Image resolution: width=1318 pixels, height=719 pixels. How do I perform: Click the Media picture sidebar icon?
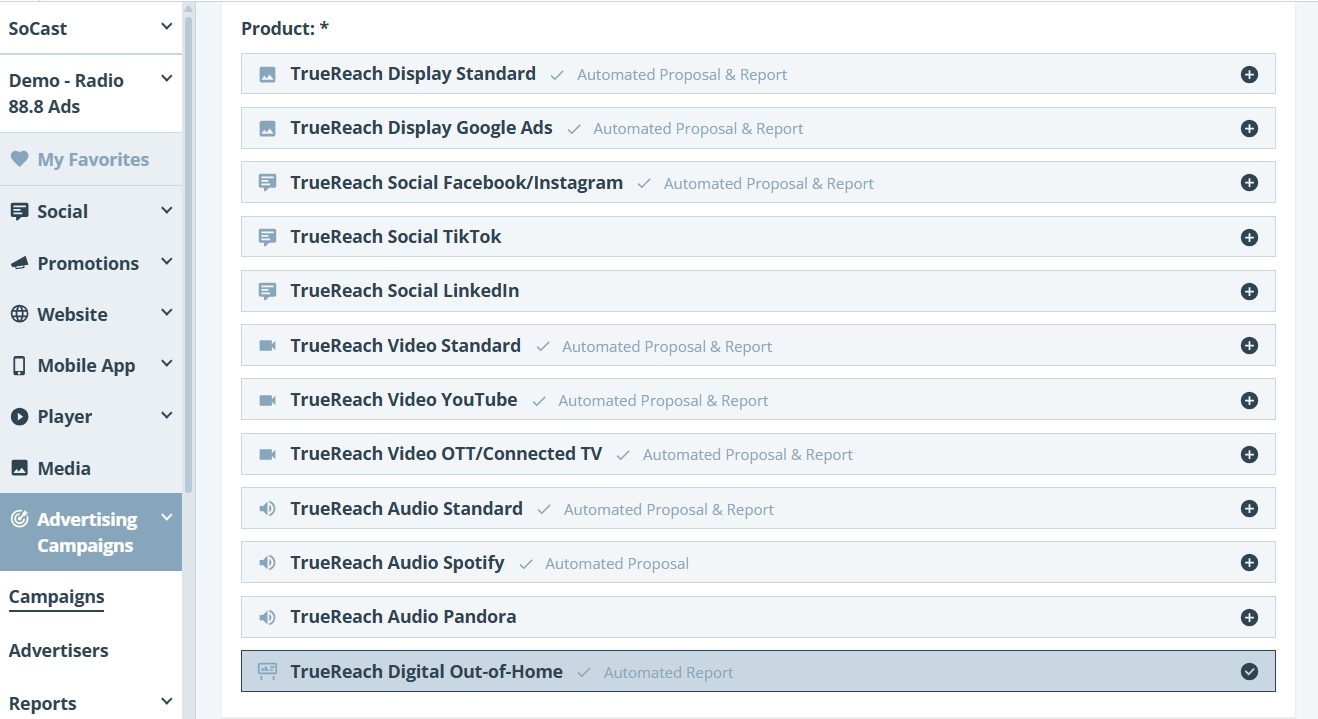(x=19, y=468)
